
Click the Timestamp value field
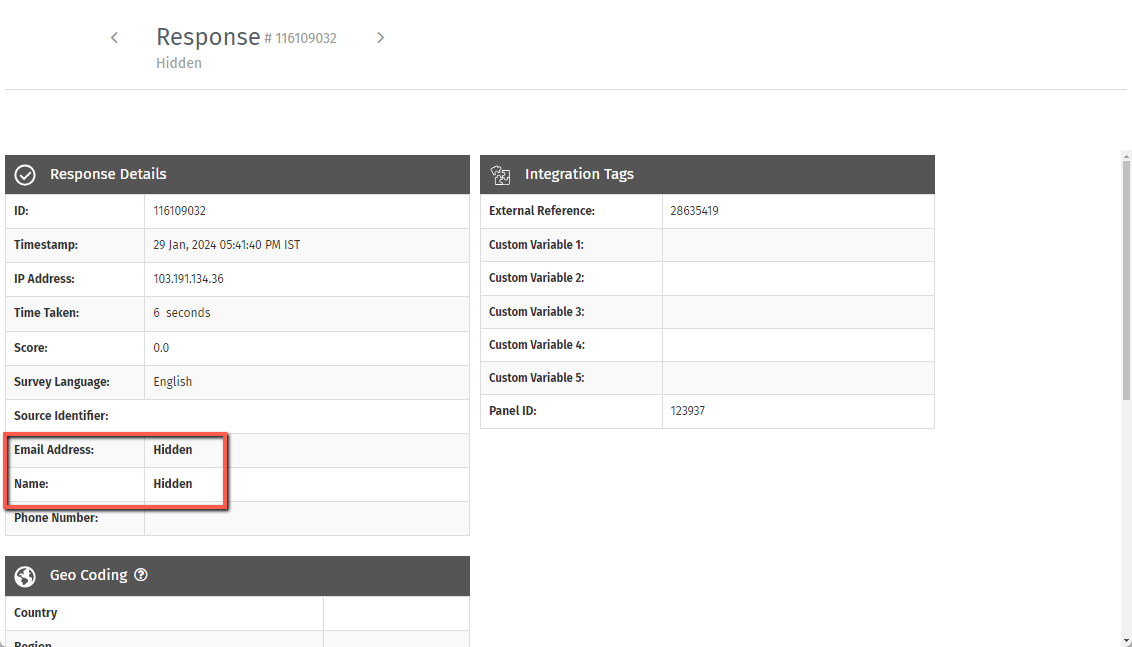click(227, 245)
